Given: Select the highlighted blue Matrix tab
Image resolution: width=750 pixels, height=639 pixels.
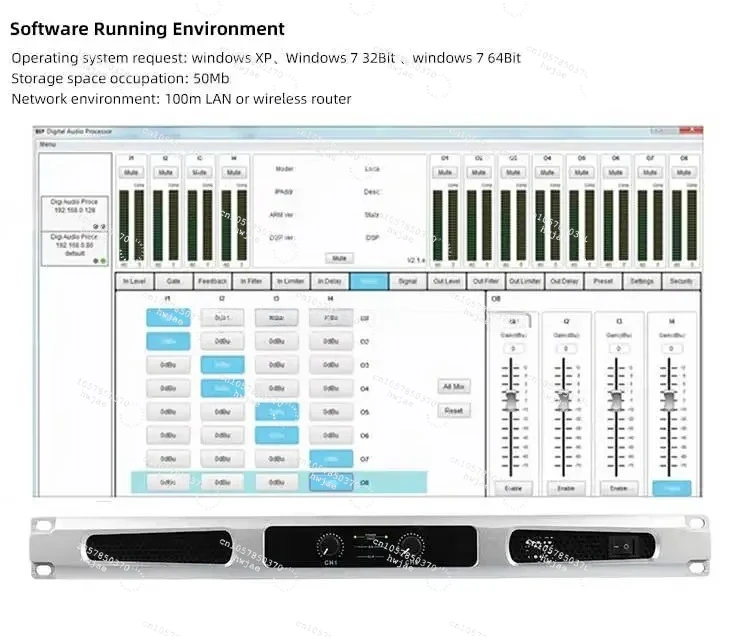Looking at the screenshot, I should point(369,281).
